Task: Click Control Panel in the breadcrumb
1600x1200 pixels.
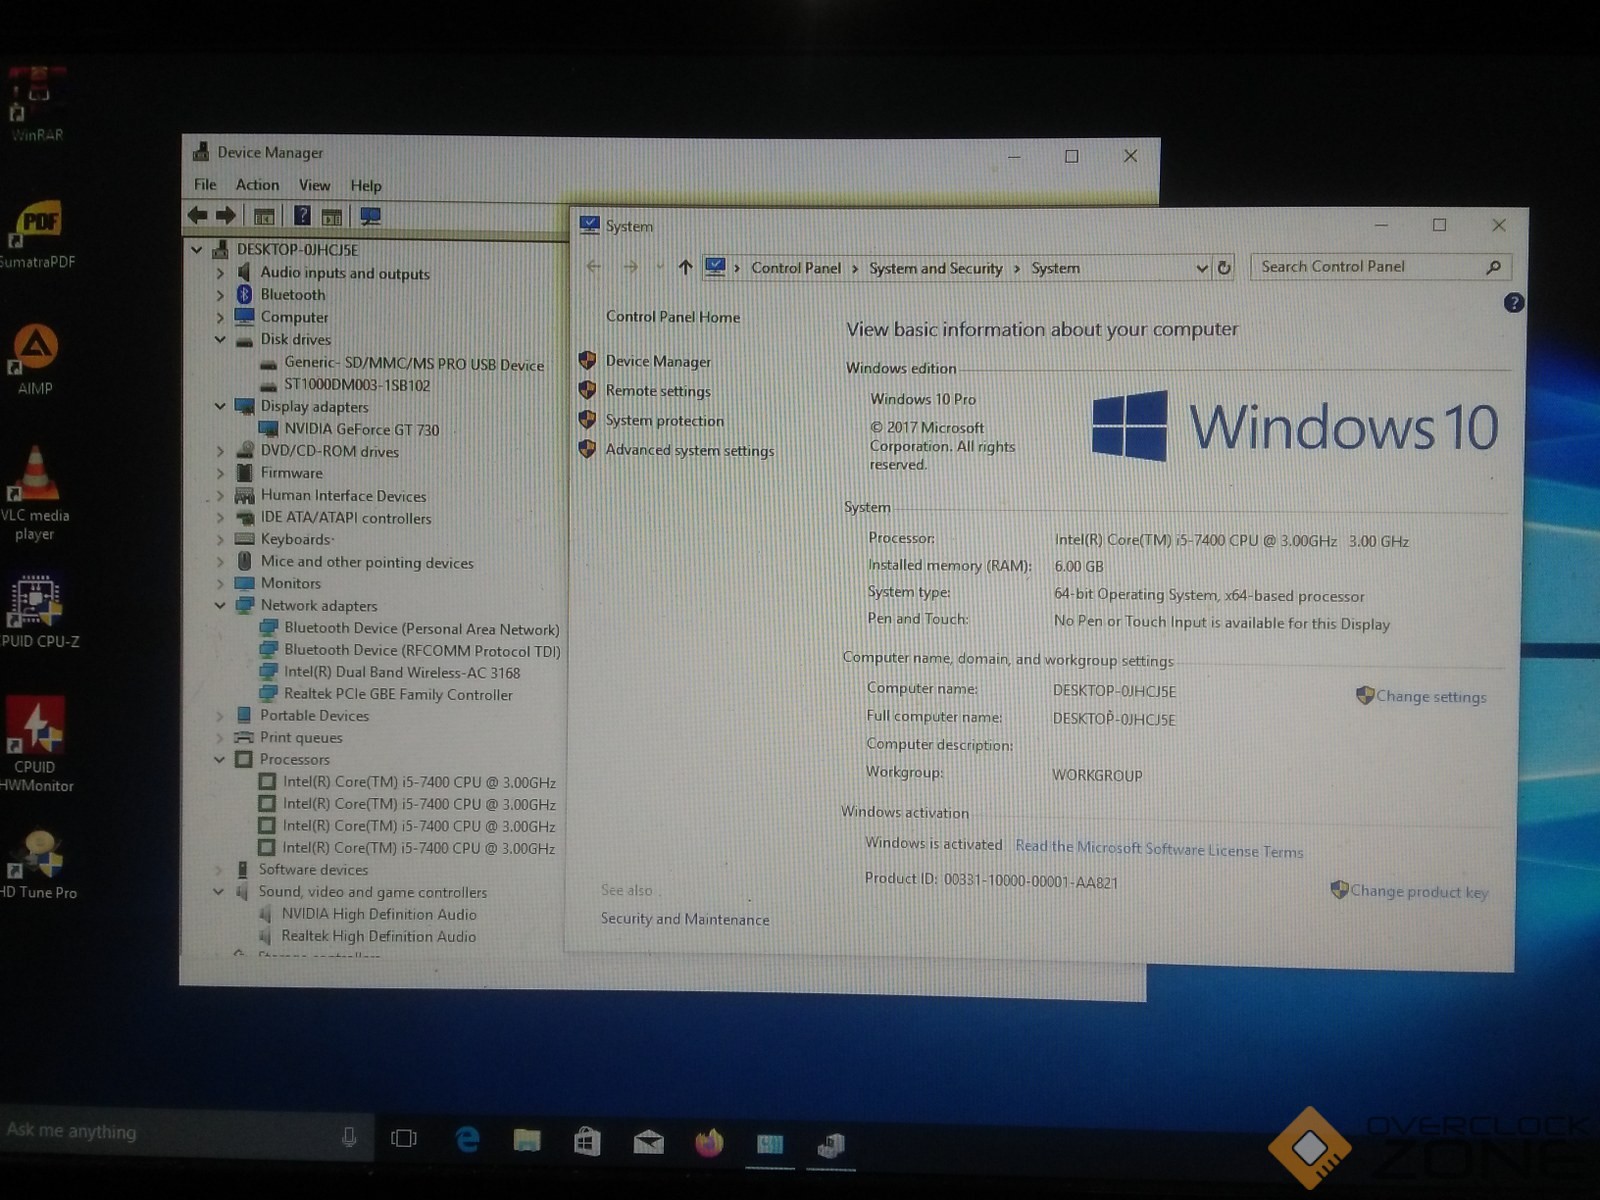Action: pos(796,268)
